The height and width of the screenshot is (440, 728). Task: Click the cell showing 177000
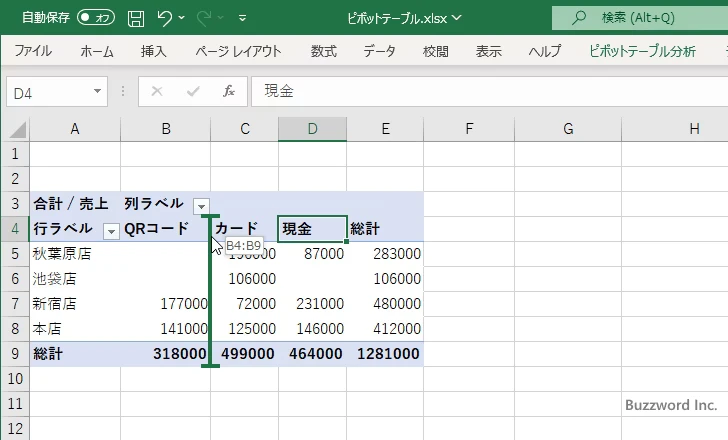pyautogui.click(x=166, y=304)
